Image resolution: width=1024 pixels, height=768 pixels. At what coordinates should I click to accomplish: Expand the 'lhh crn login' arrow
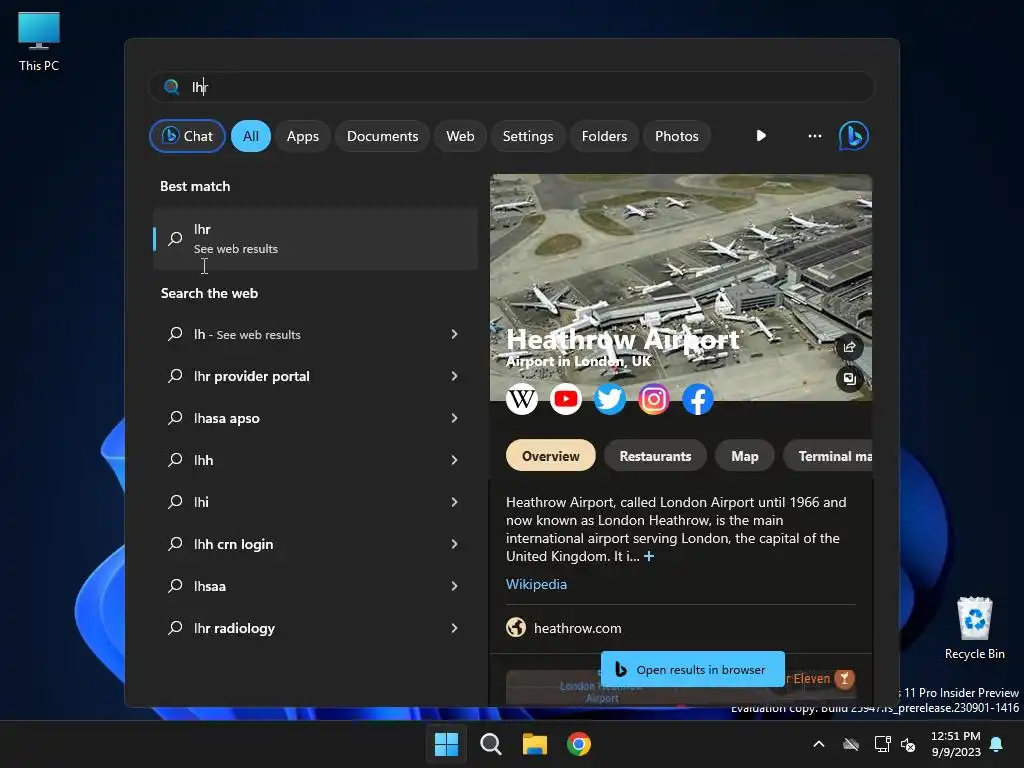coord(455,544)
